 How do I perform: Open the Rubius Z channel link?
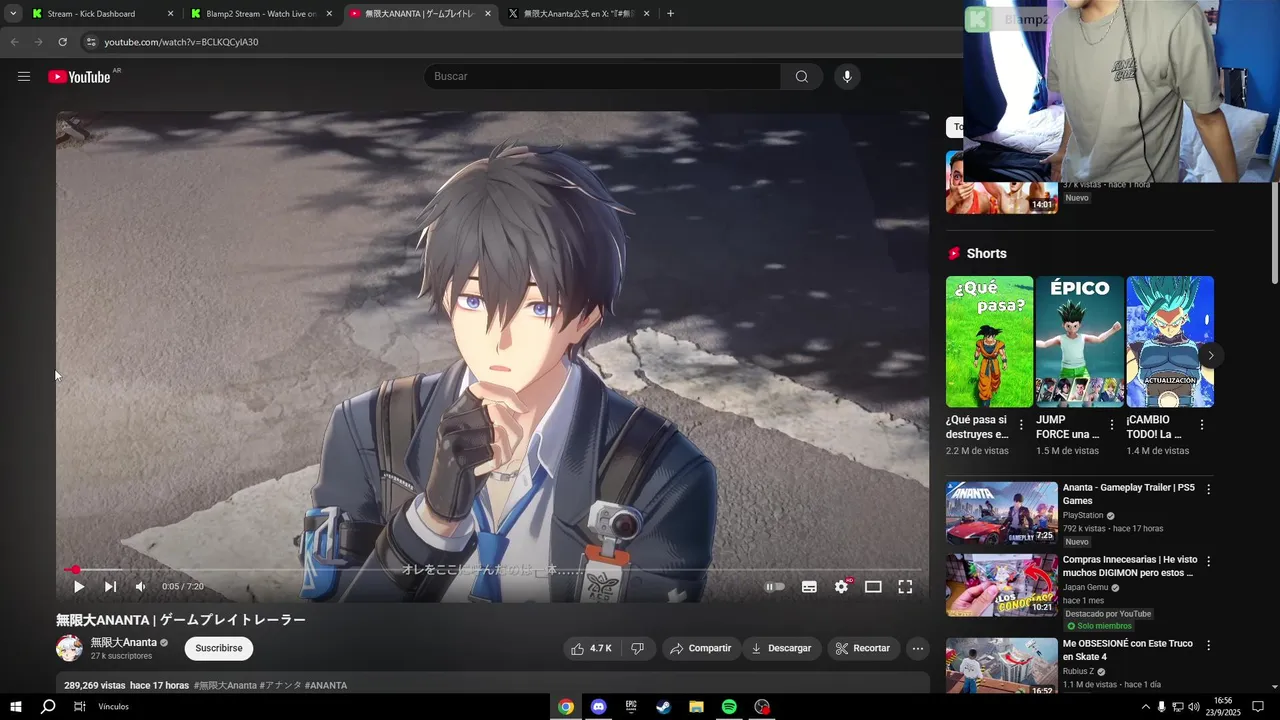[1078, 672]
